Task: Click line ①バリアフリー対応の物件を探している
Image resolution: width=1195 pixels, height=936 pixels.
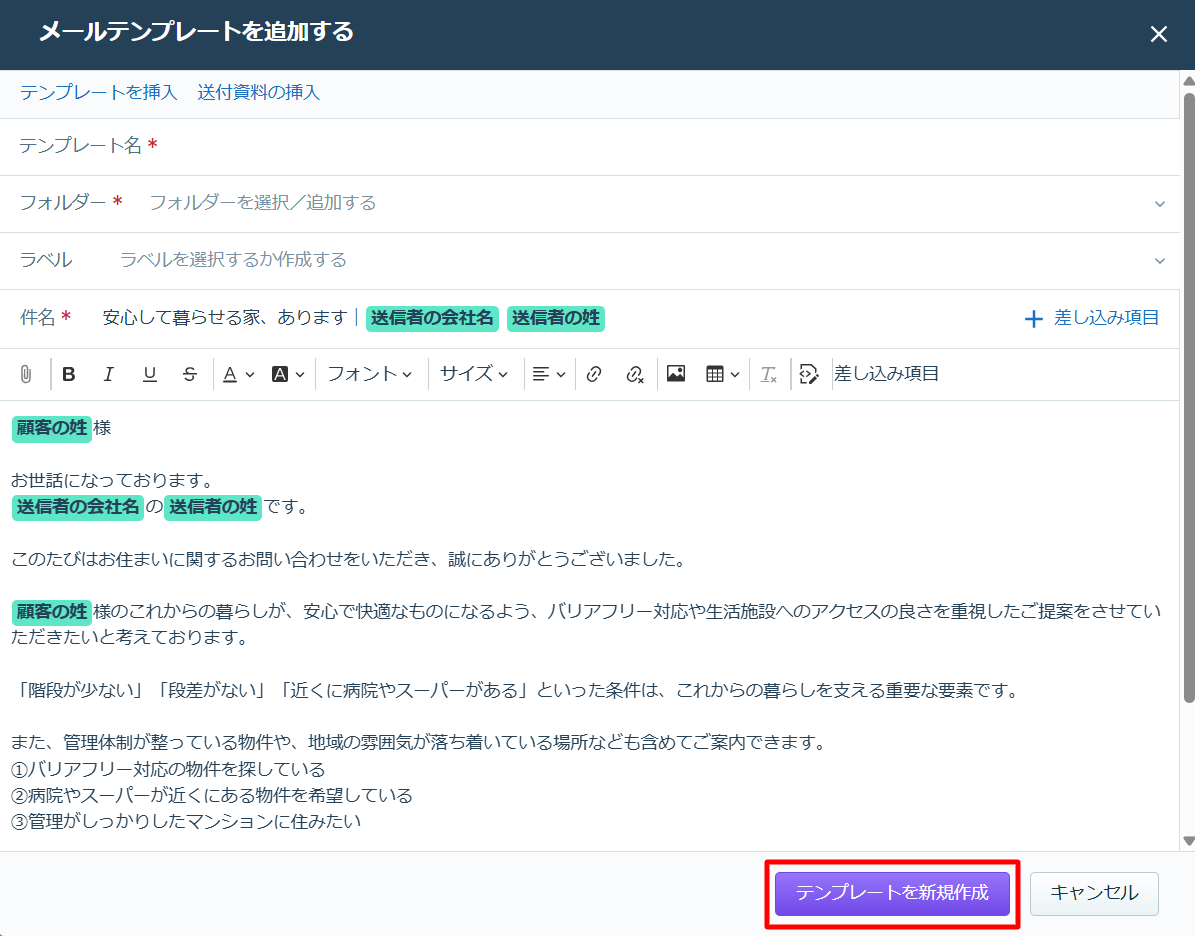Action: (x=168, y=770)
